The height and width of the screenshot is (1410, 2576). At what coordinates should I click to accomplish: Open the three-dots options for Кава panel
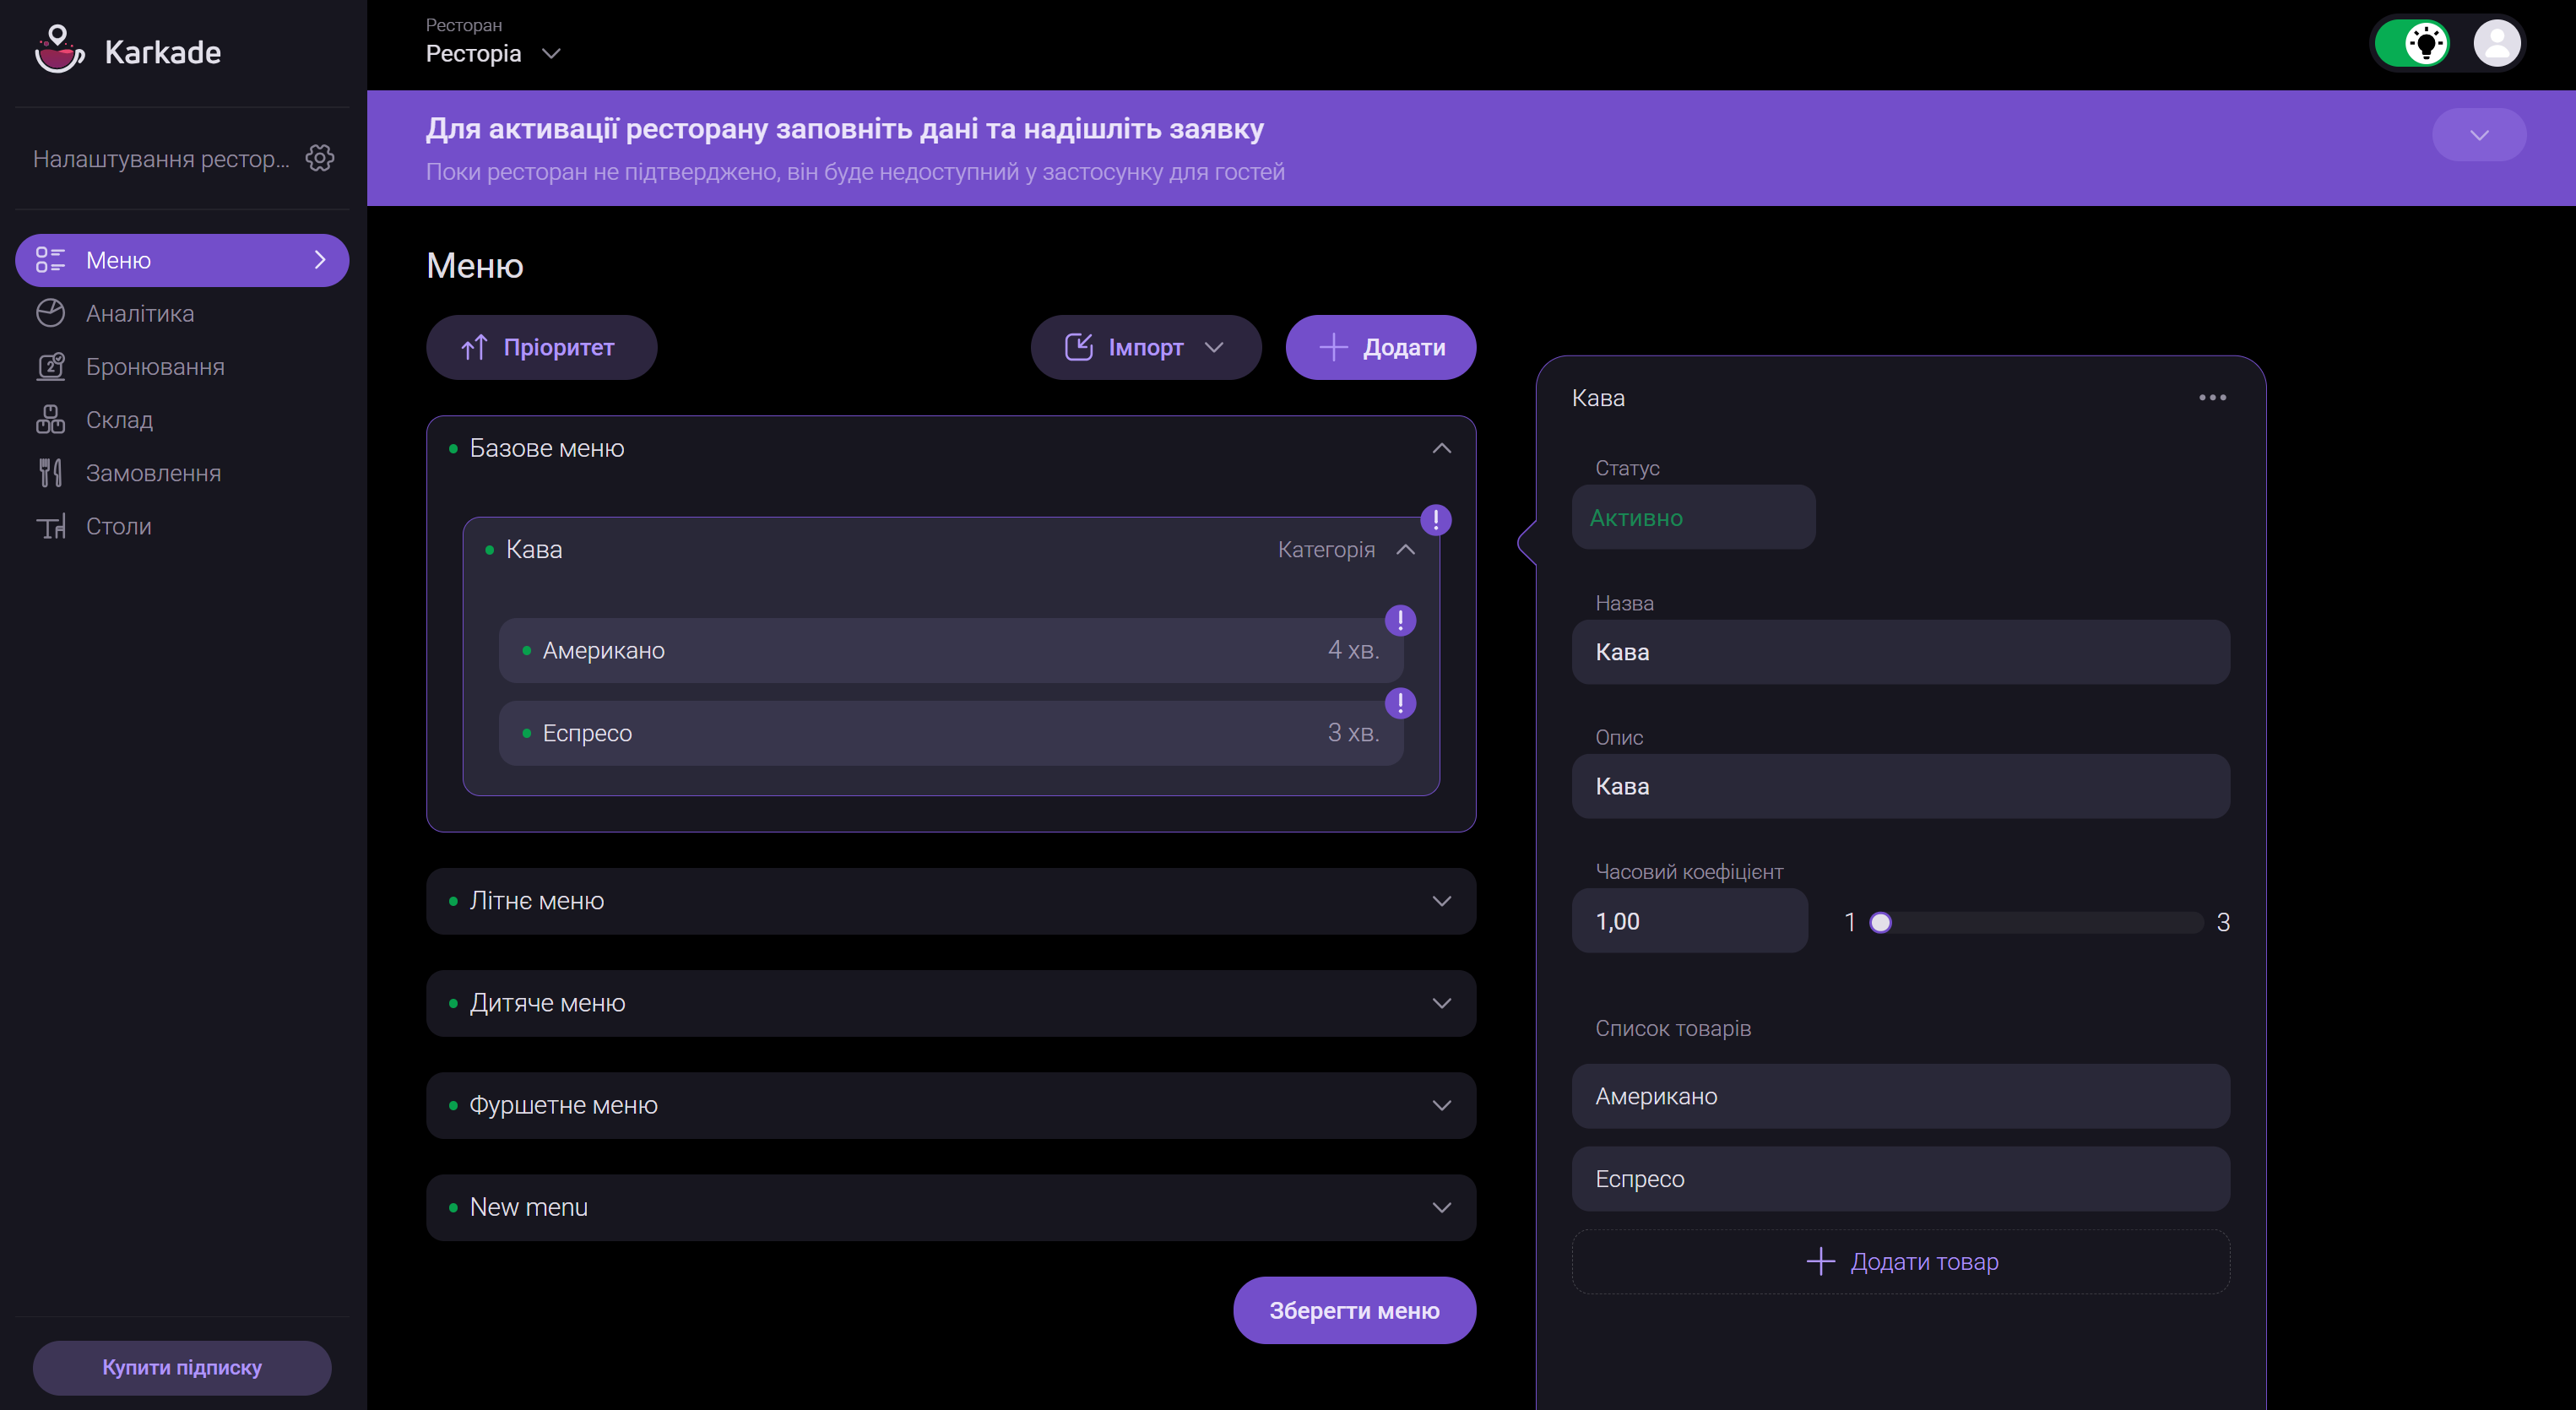(2212, 397)
